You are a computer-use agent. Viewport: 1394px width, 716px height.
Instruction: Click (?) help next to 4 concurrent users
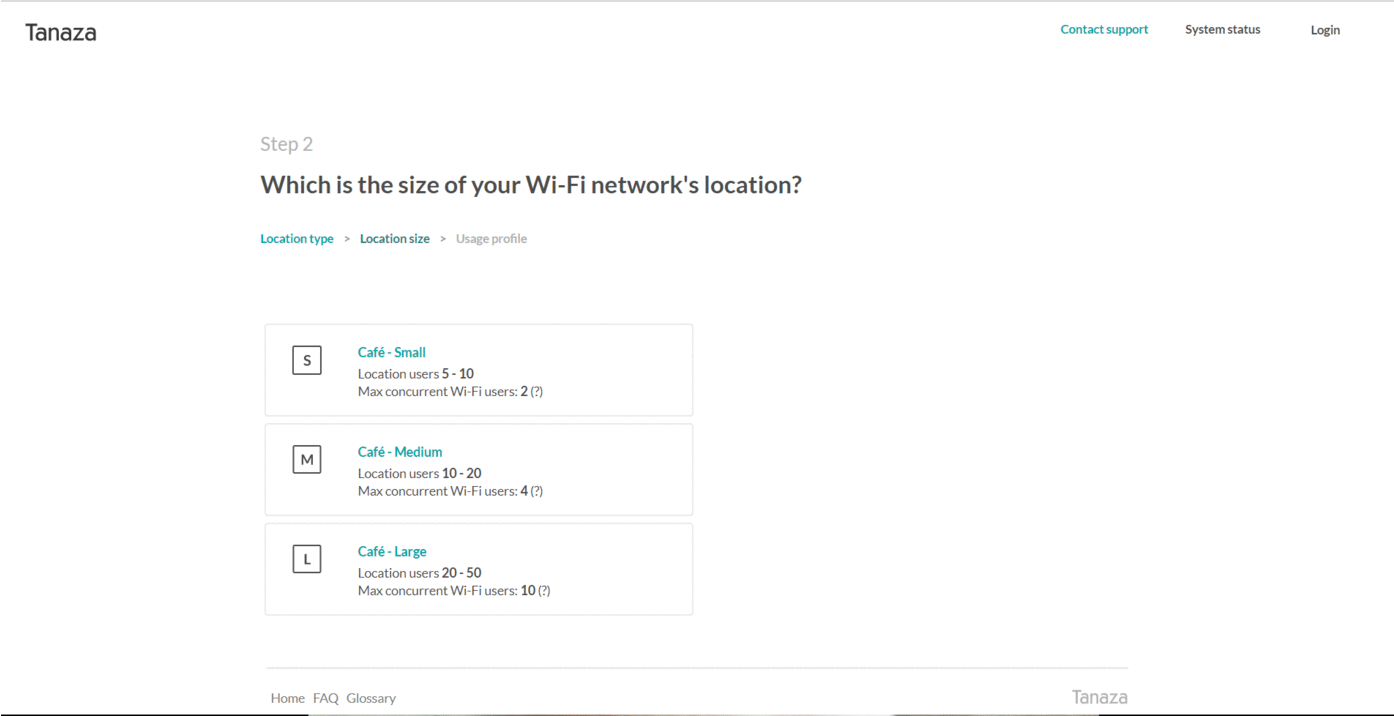coord(537,491)
